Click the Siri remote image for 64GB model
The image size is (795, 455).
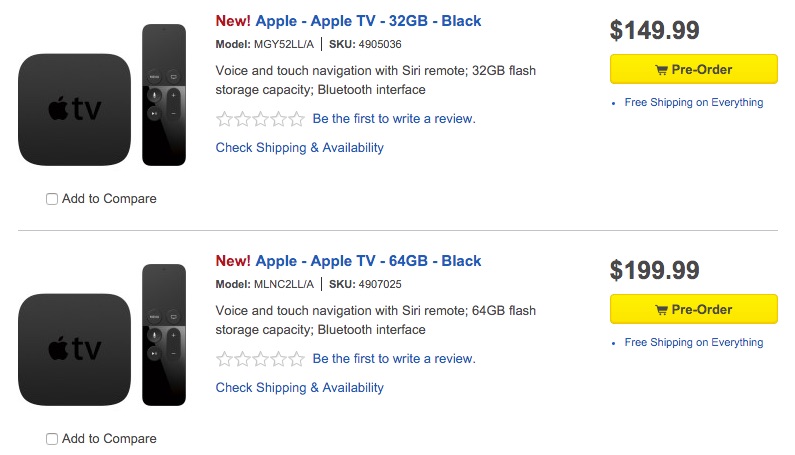(x=164, y=334)
